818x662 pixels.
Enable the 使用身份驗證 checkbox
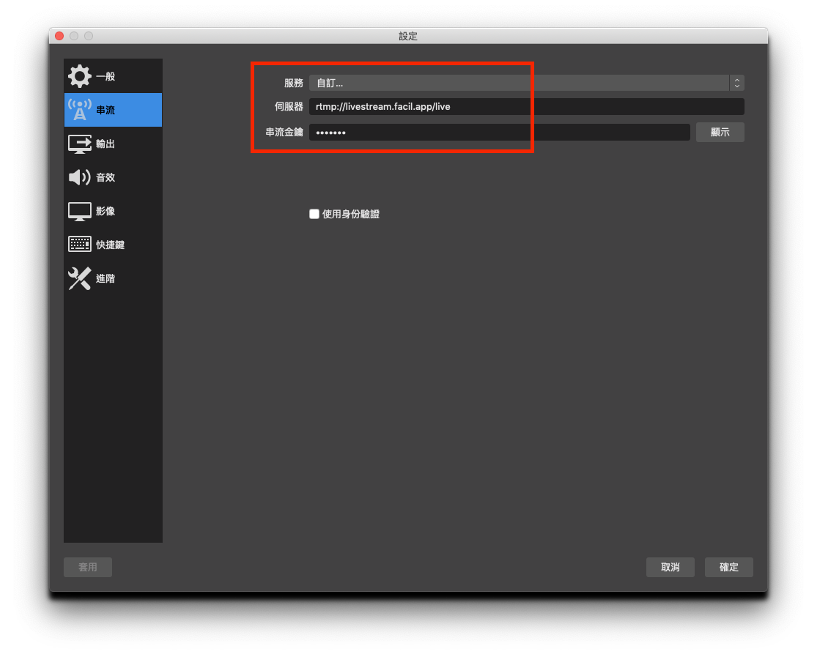pyautogui.click(x=314, y=214)
